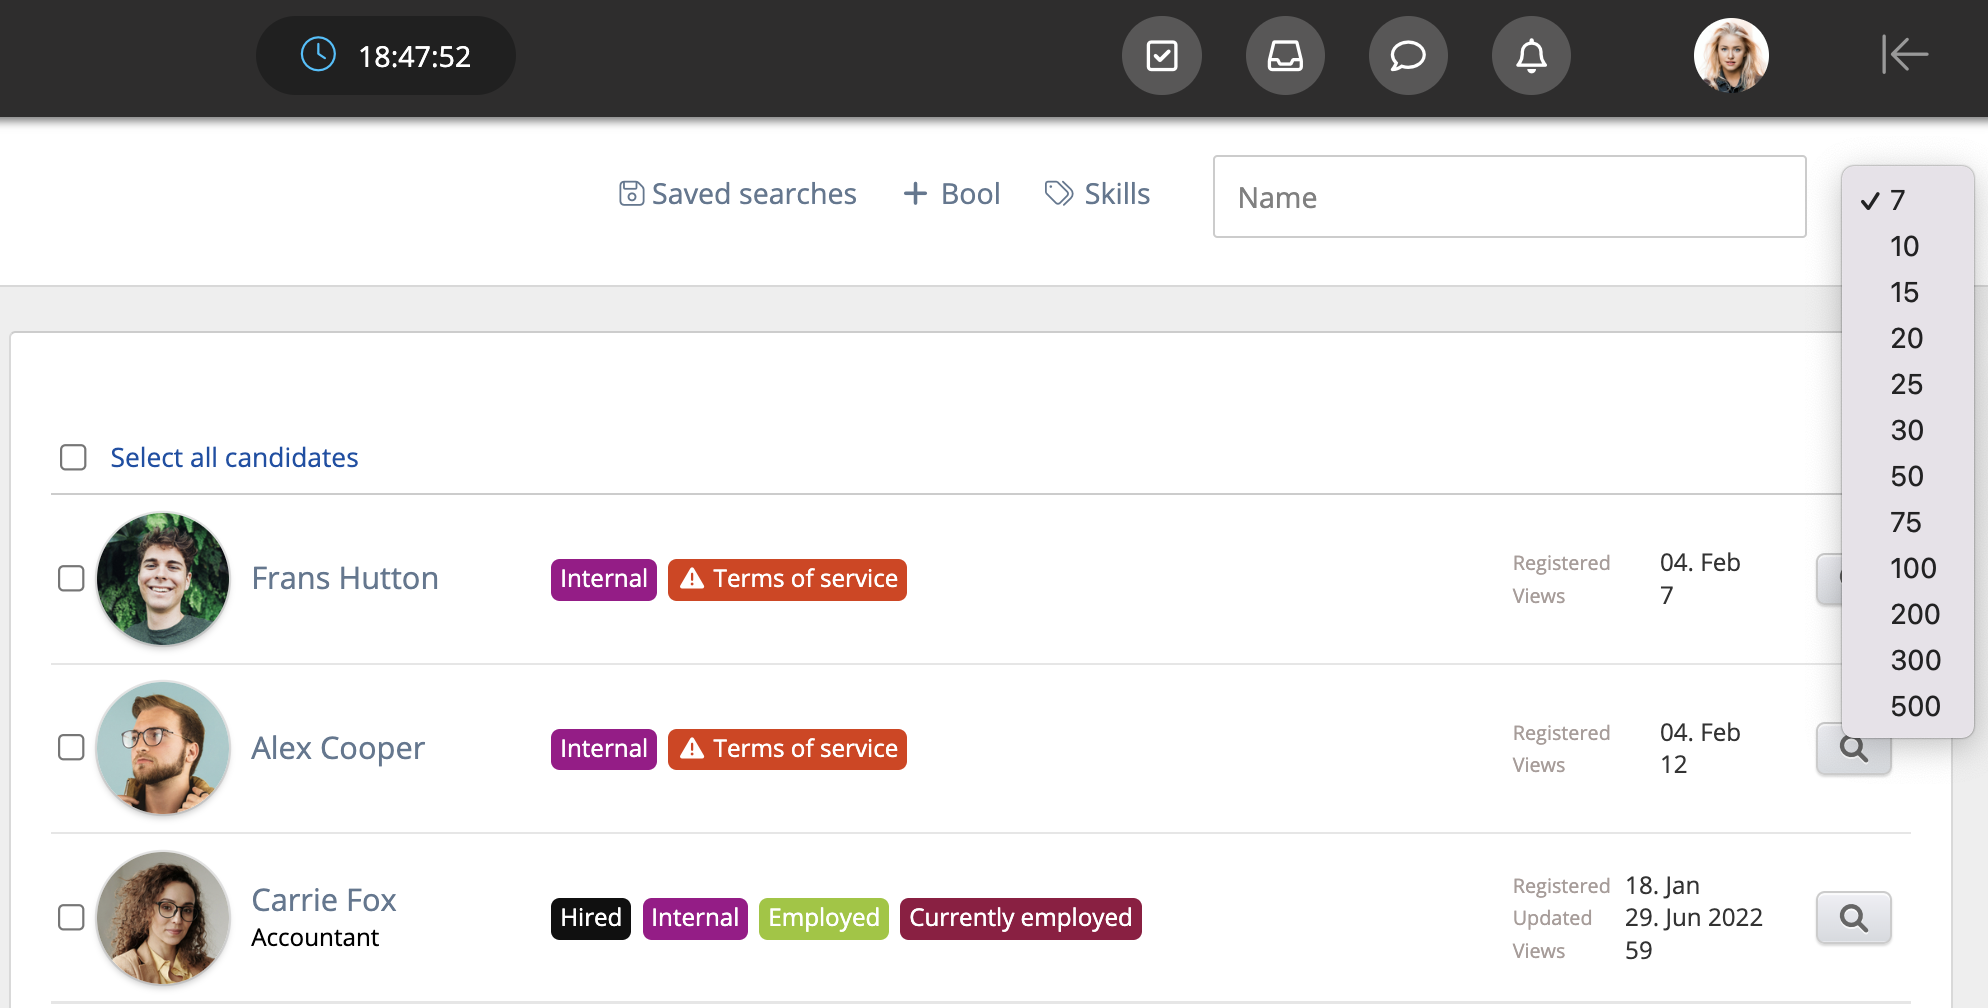Tick the checkbox for Frans Hutton
The image size is (1988, 1008).
click(x=71, y=578)
